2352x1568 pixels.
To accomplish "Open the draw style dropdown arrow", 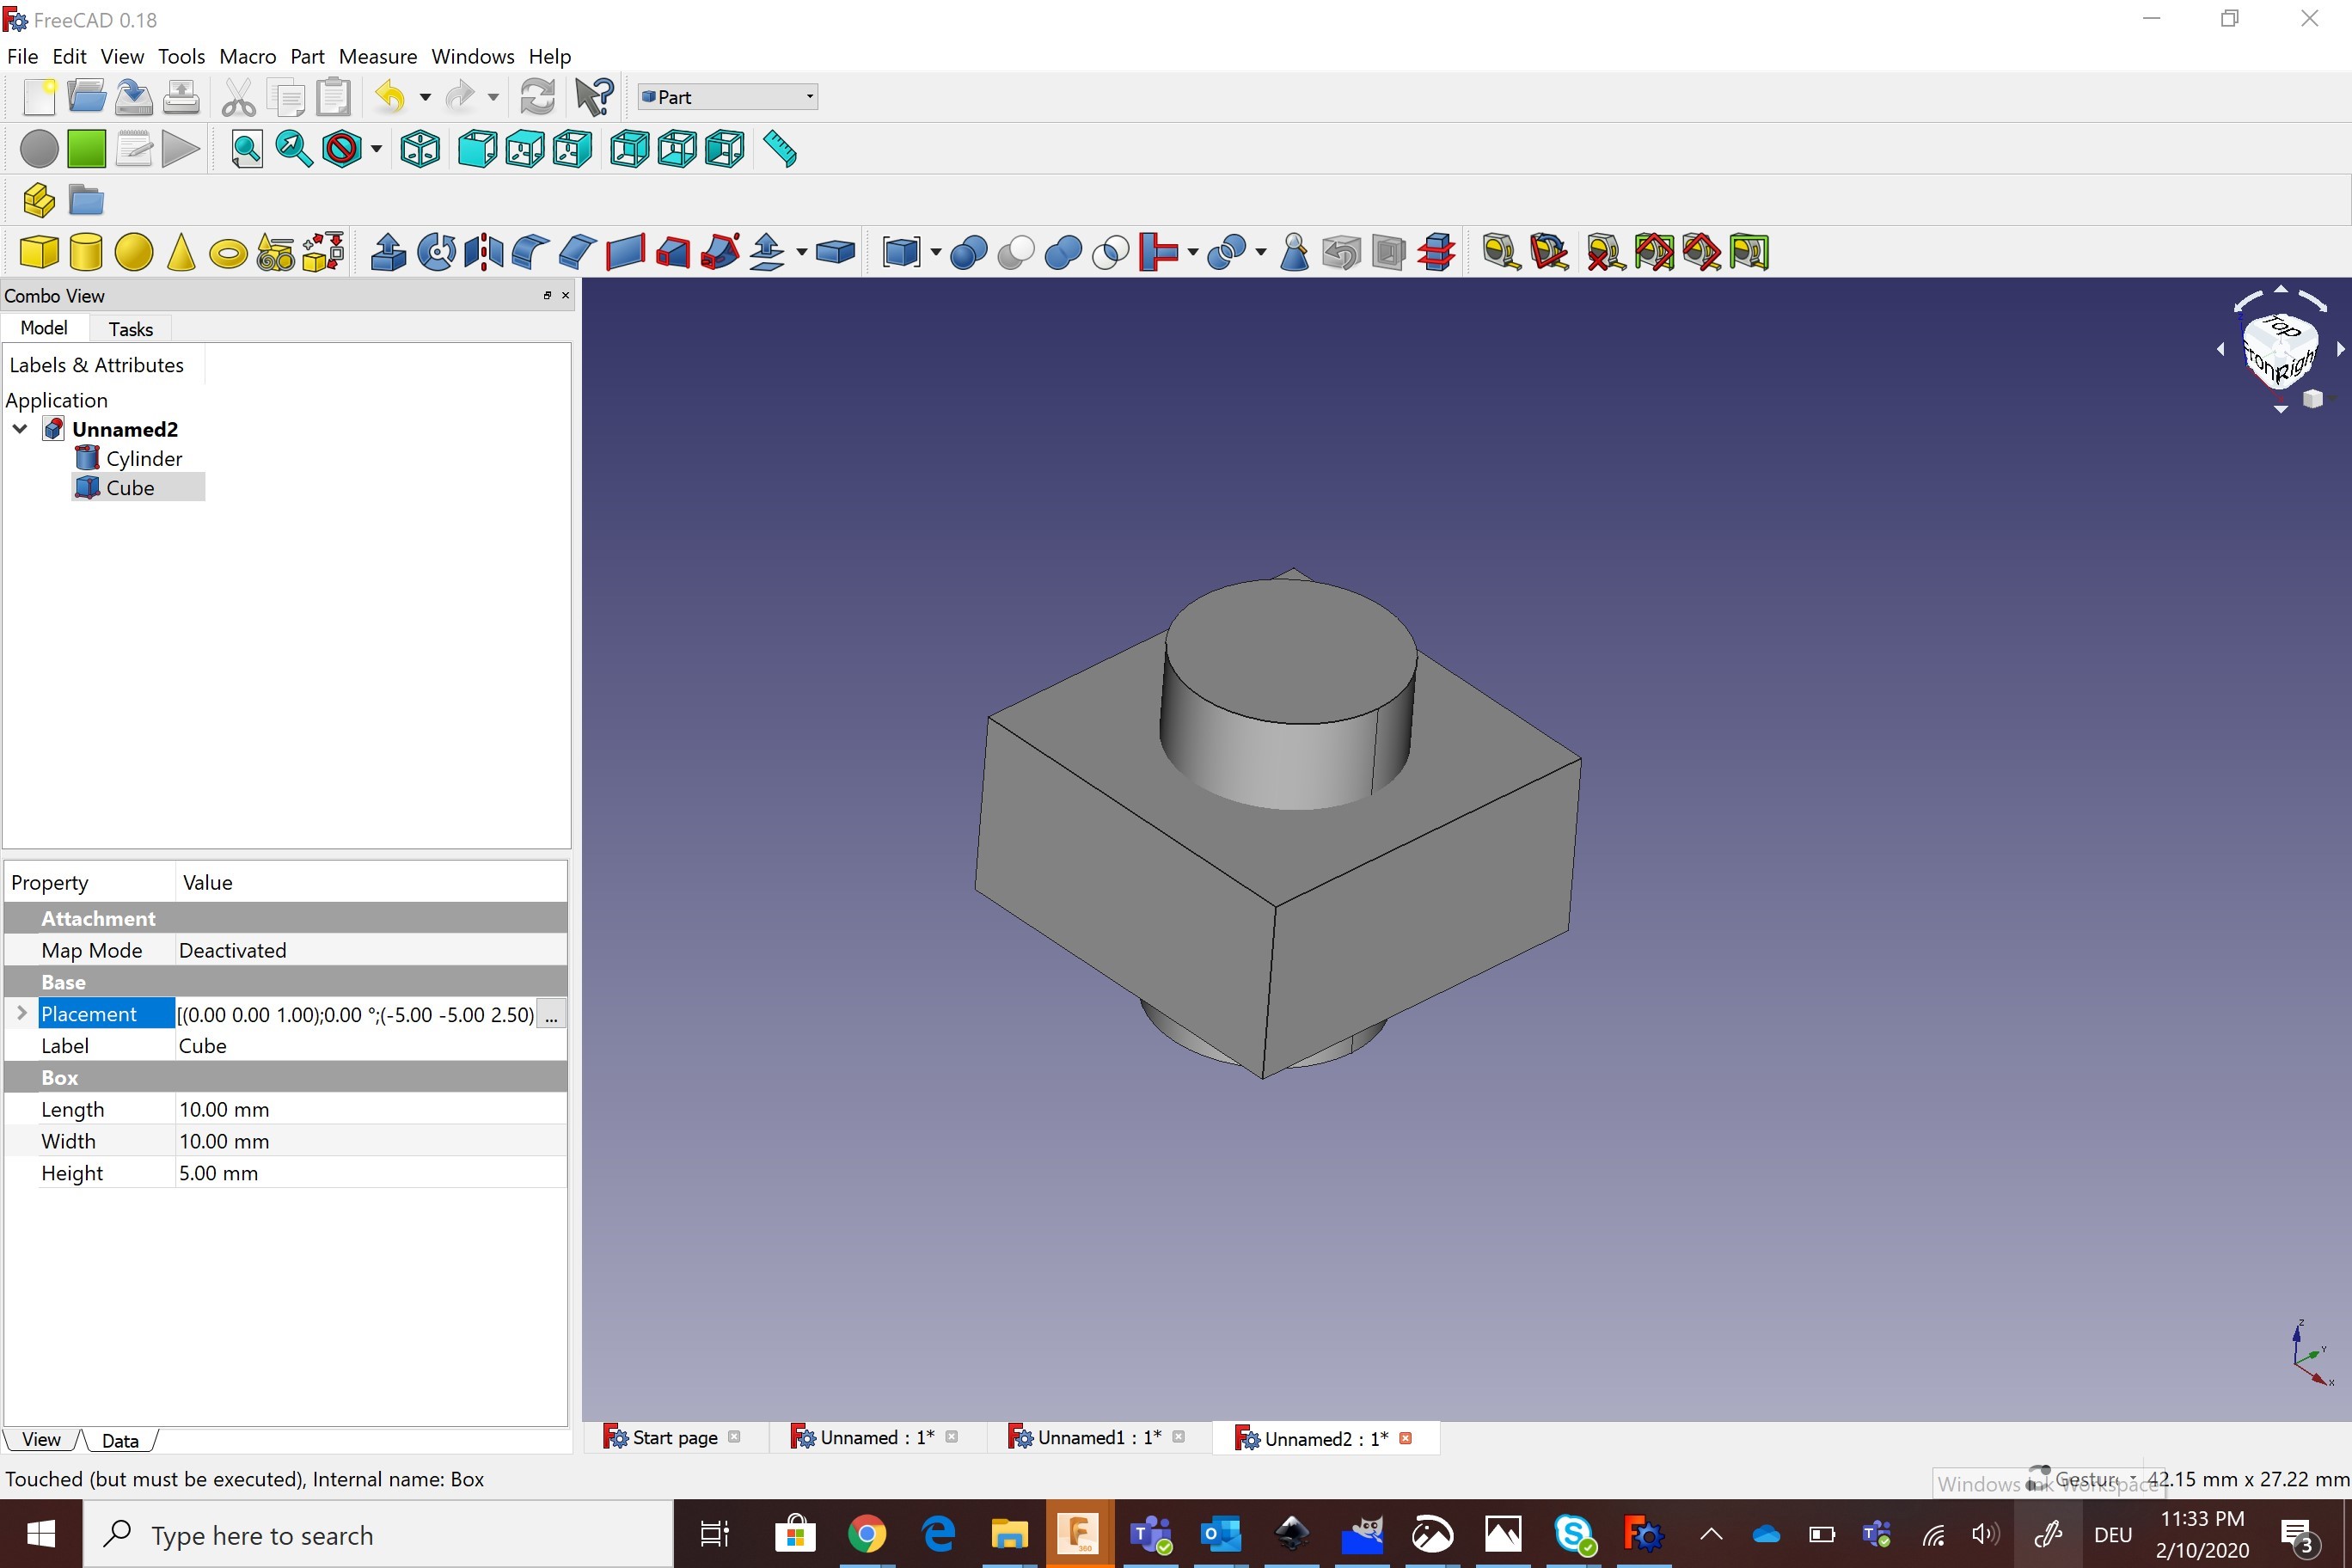I will 376,150.
